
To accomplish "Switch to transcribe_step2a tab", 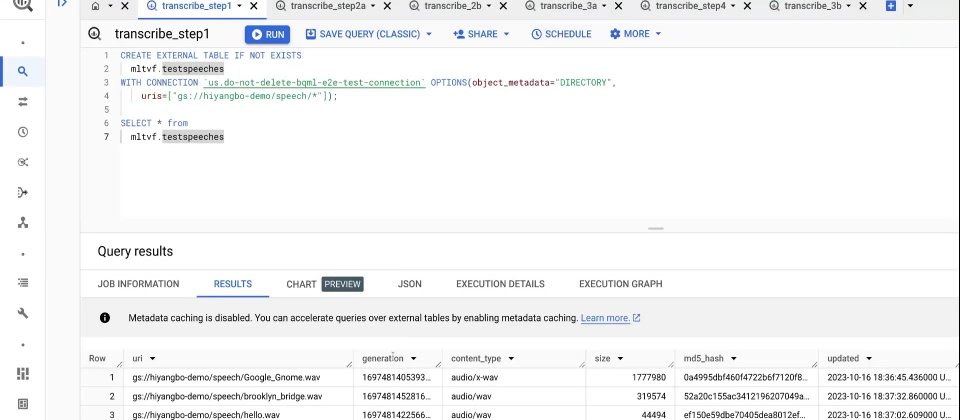I will (328, 6).
